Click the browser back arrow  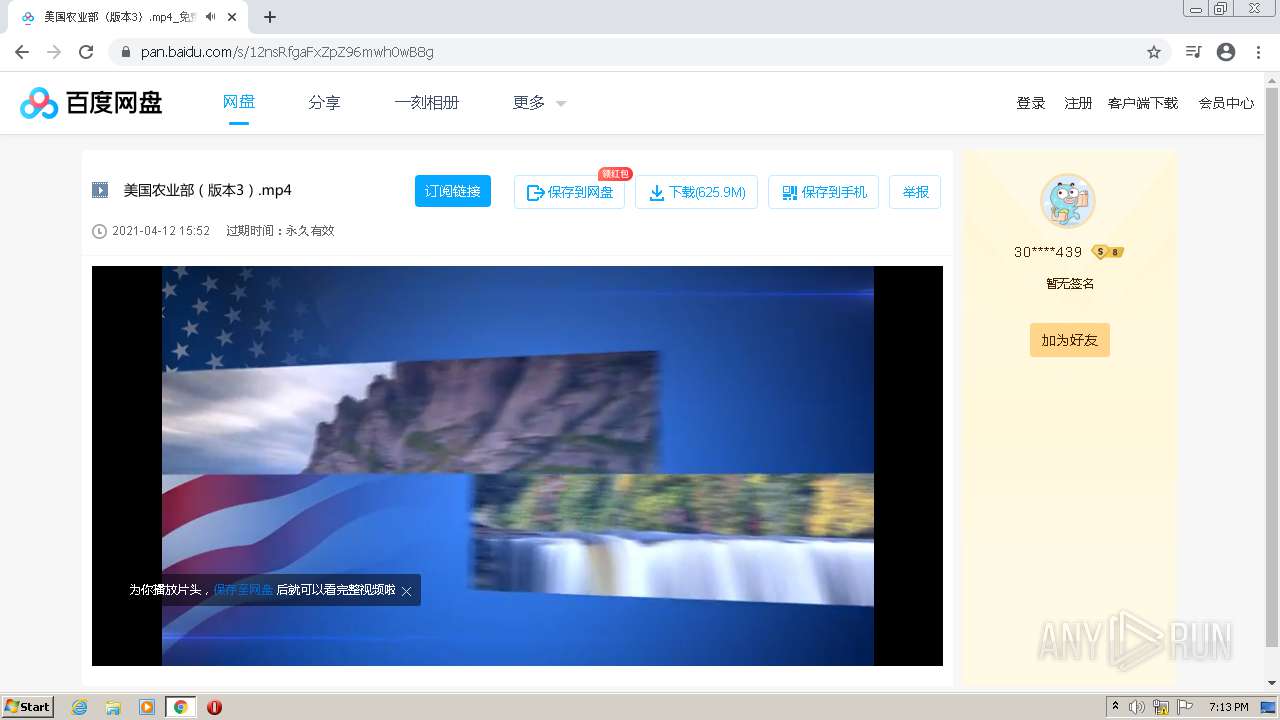click(x=22, y=52)
